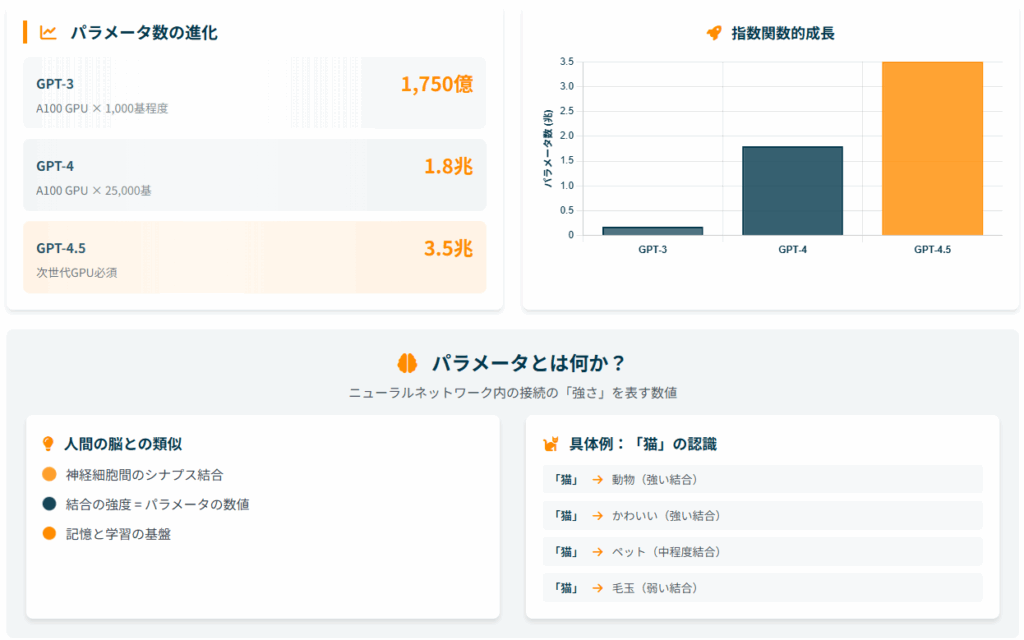This screenshot has height=640, width=1024.
Task: Click the orange bullet beside 神経細胞間のシナプス結合
Action: 49,475
